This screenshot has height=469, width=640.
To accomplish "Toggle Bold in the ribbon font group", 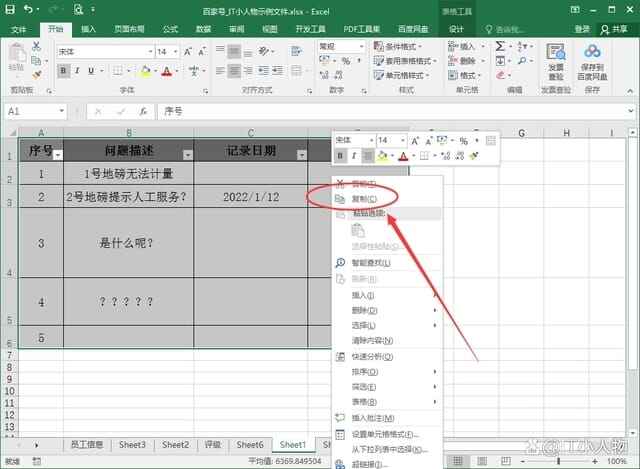I will tap(64, 71).
